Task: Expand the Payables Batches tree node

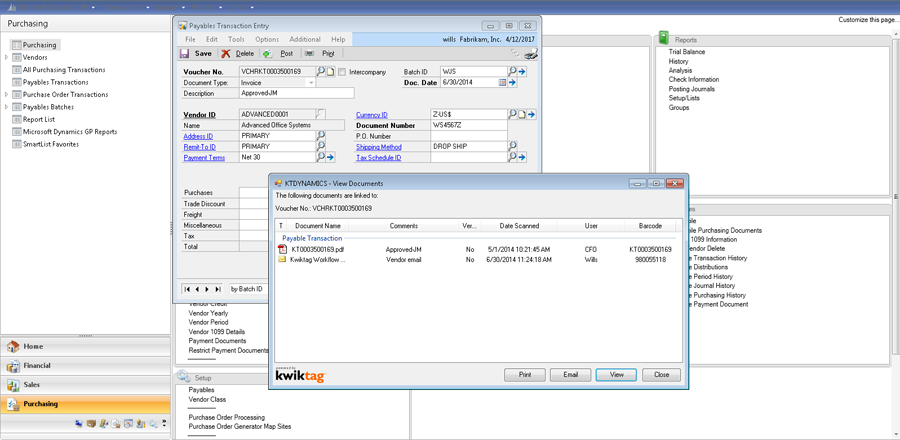Action: [x=6, y=107]
